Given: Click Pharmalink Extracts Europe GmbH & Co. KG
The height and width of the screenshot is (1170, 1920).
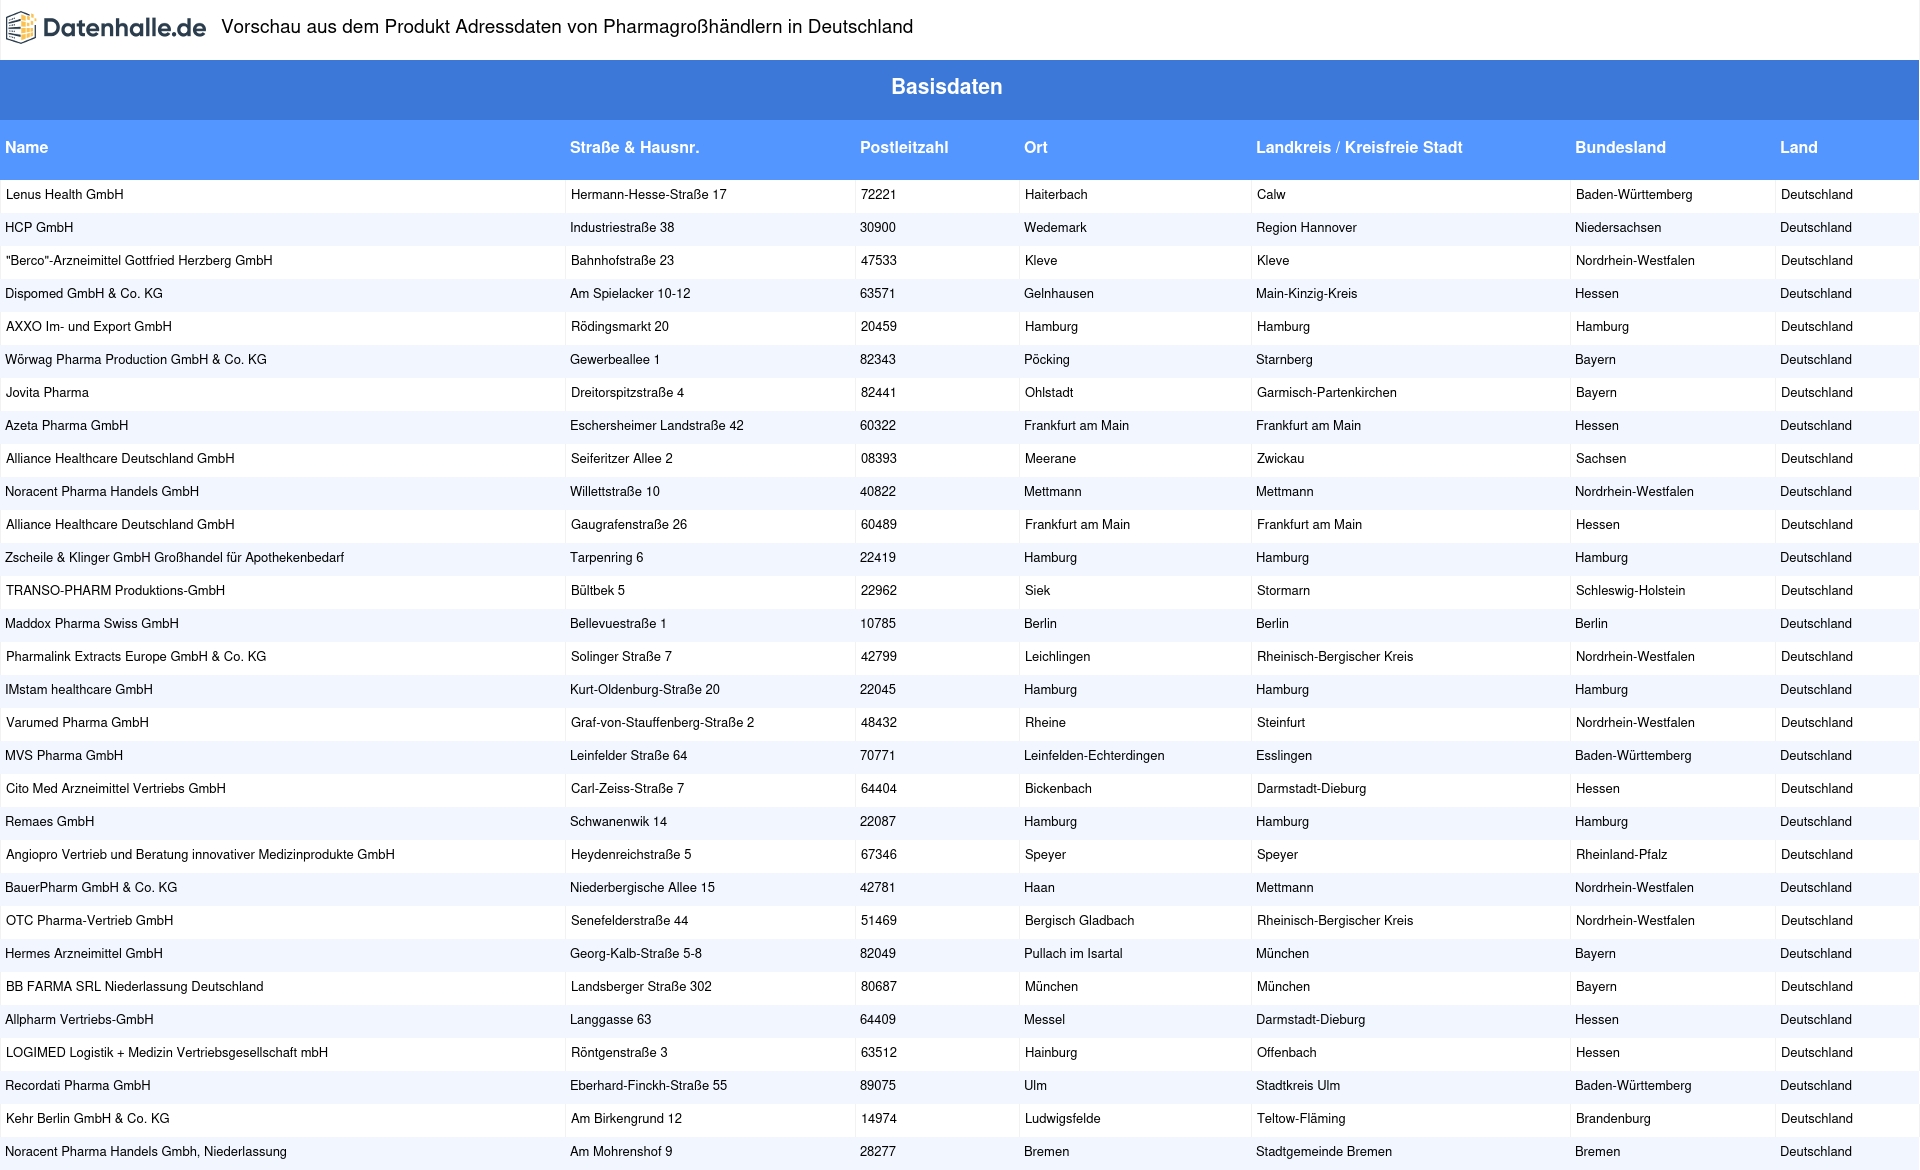Looking at the screenshot, I should [136, 656].
